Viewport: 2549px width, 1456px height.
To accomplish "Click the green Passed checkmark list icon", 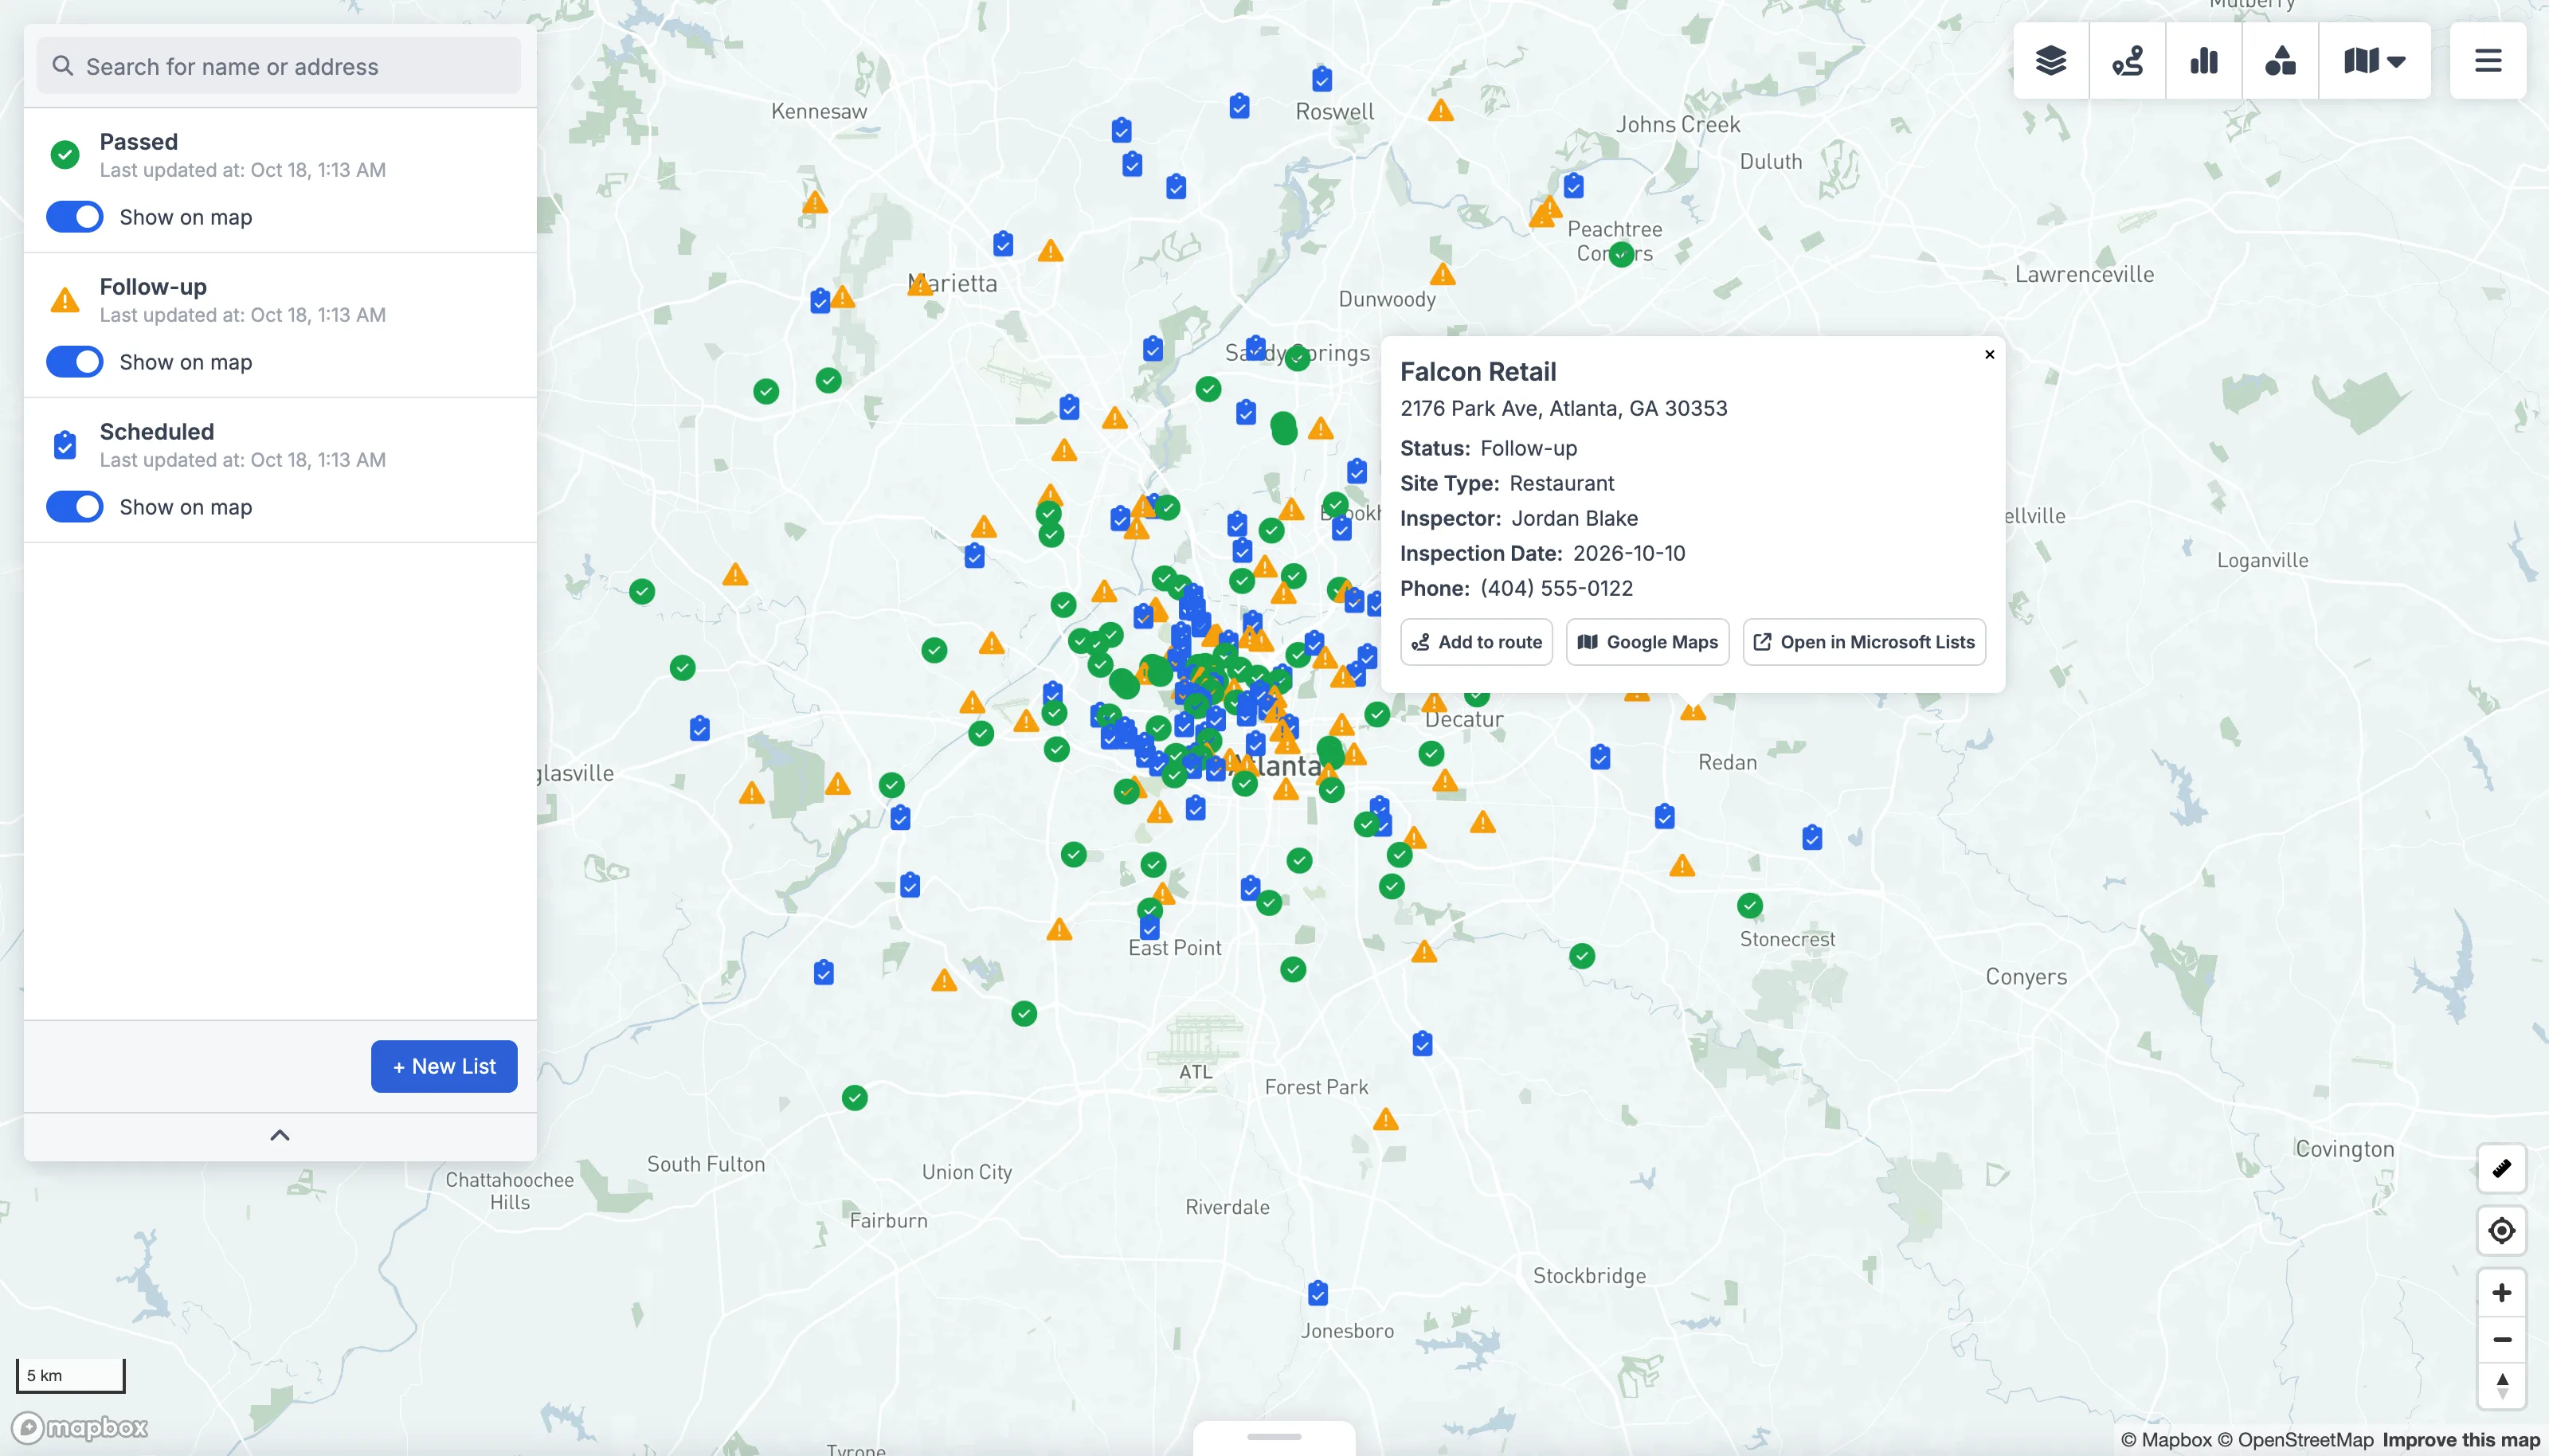I will [x=65, y=154].
